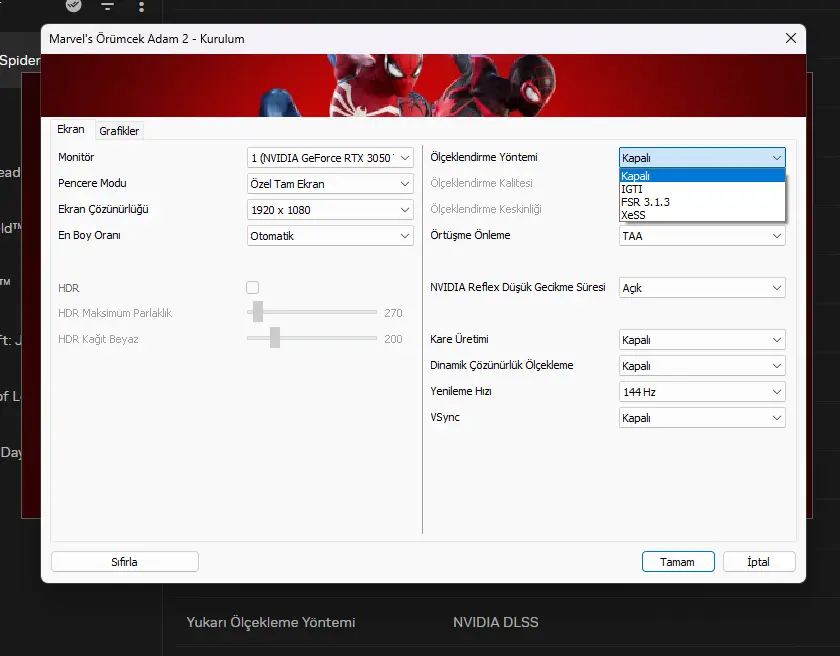Choose Kapalı in the open list
The width and height of the screenshot is (840, 656).
click(x=702, y=176)
